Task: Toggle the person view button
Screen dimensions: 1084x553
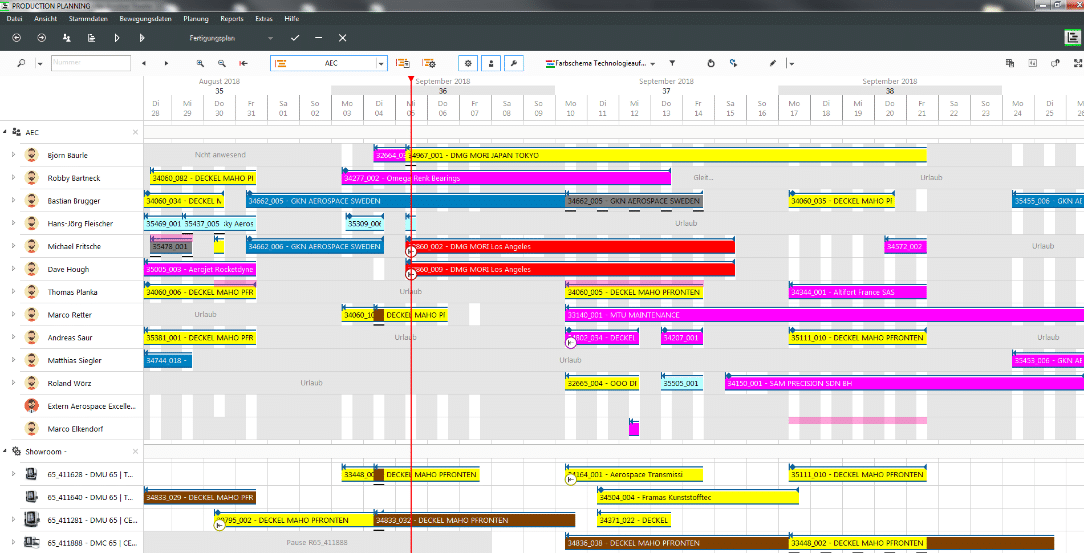Action: click(x=491, y=63)
